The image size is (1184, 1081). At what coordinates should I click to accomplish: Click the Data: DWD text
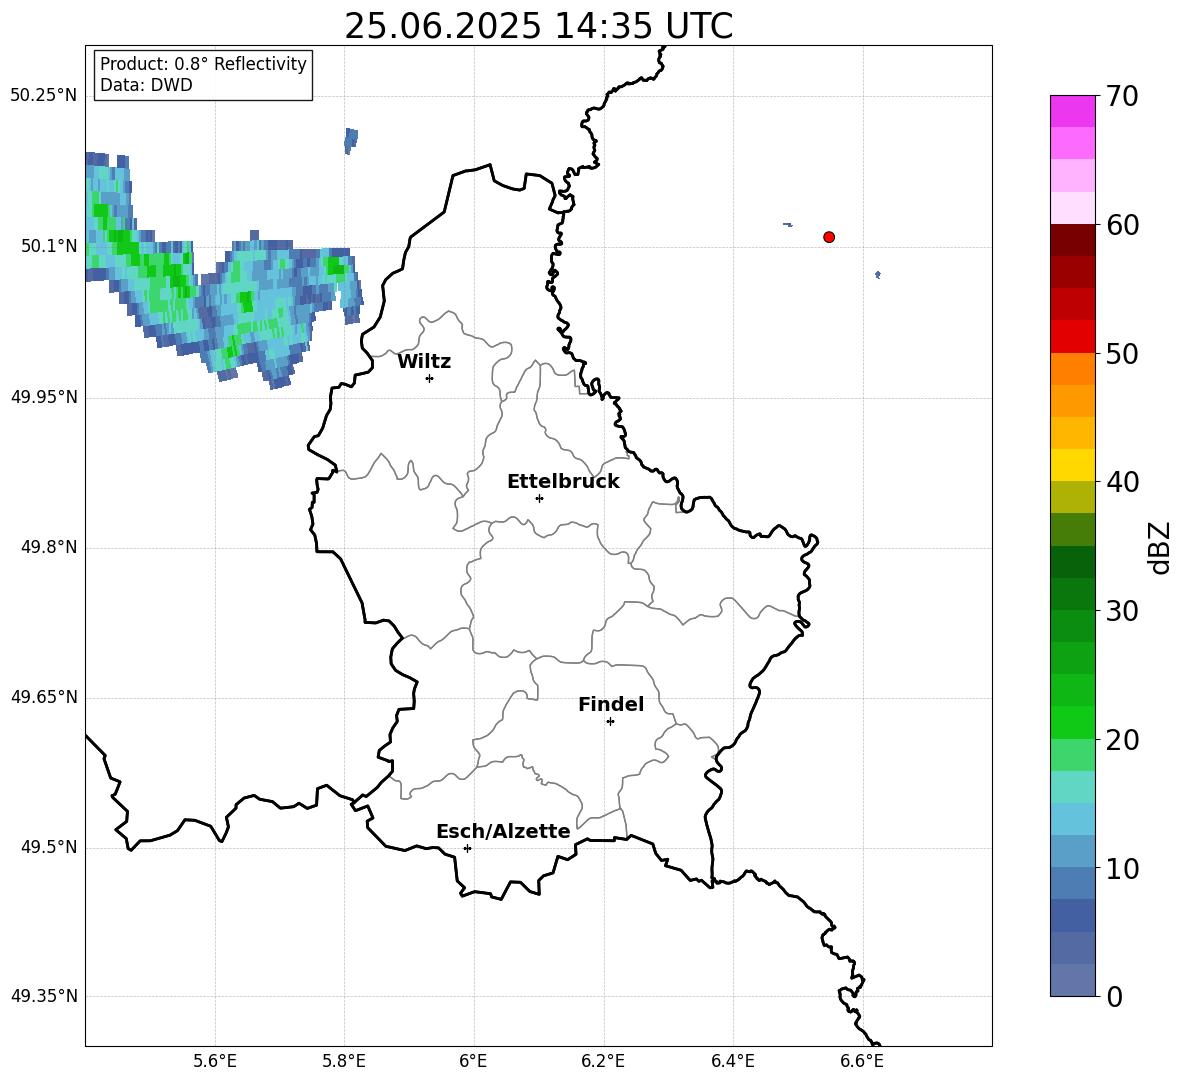[146, 85]
